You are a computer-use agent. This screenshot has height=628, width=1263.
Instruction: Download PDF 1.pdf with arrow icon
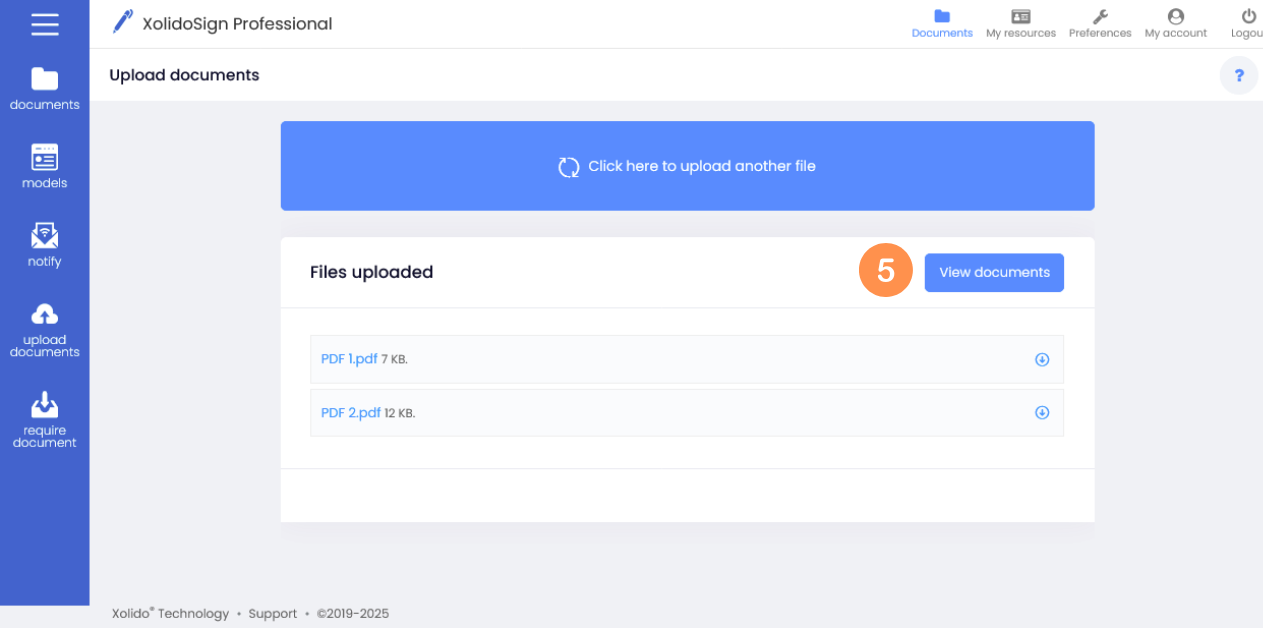pyautogui.click(x=1042, y=359)
